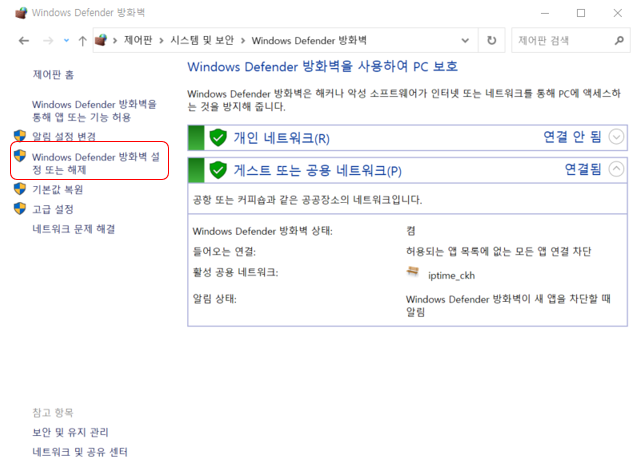Open 보안 및 유지 관리 link
637x470 pixels.
point(70,432)
